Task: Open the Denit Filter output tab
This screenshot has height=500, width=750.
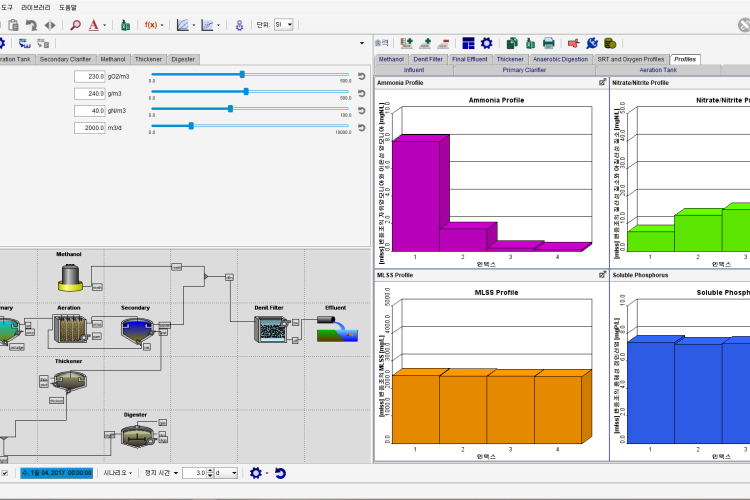Action: point(428,59)
